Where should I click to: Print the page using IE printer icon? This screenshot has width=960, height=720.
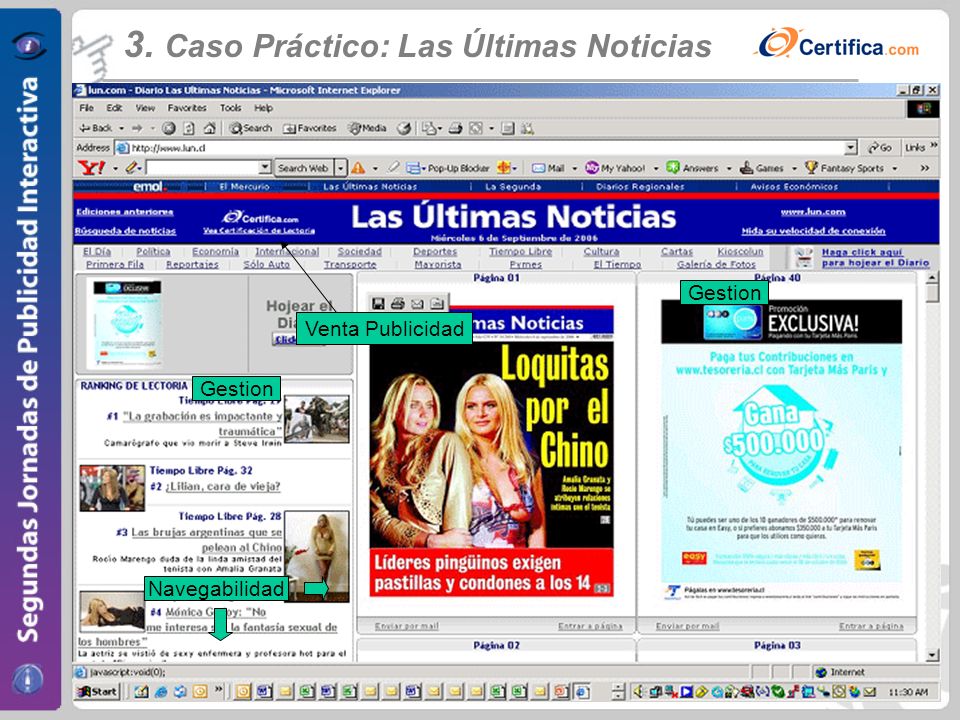[x=455, y=128]
